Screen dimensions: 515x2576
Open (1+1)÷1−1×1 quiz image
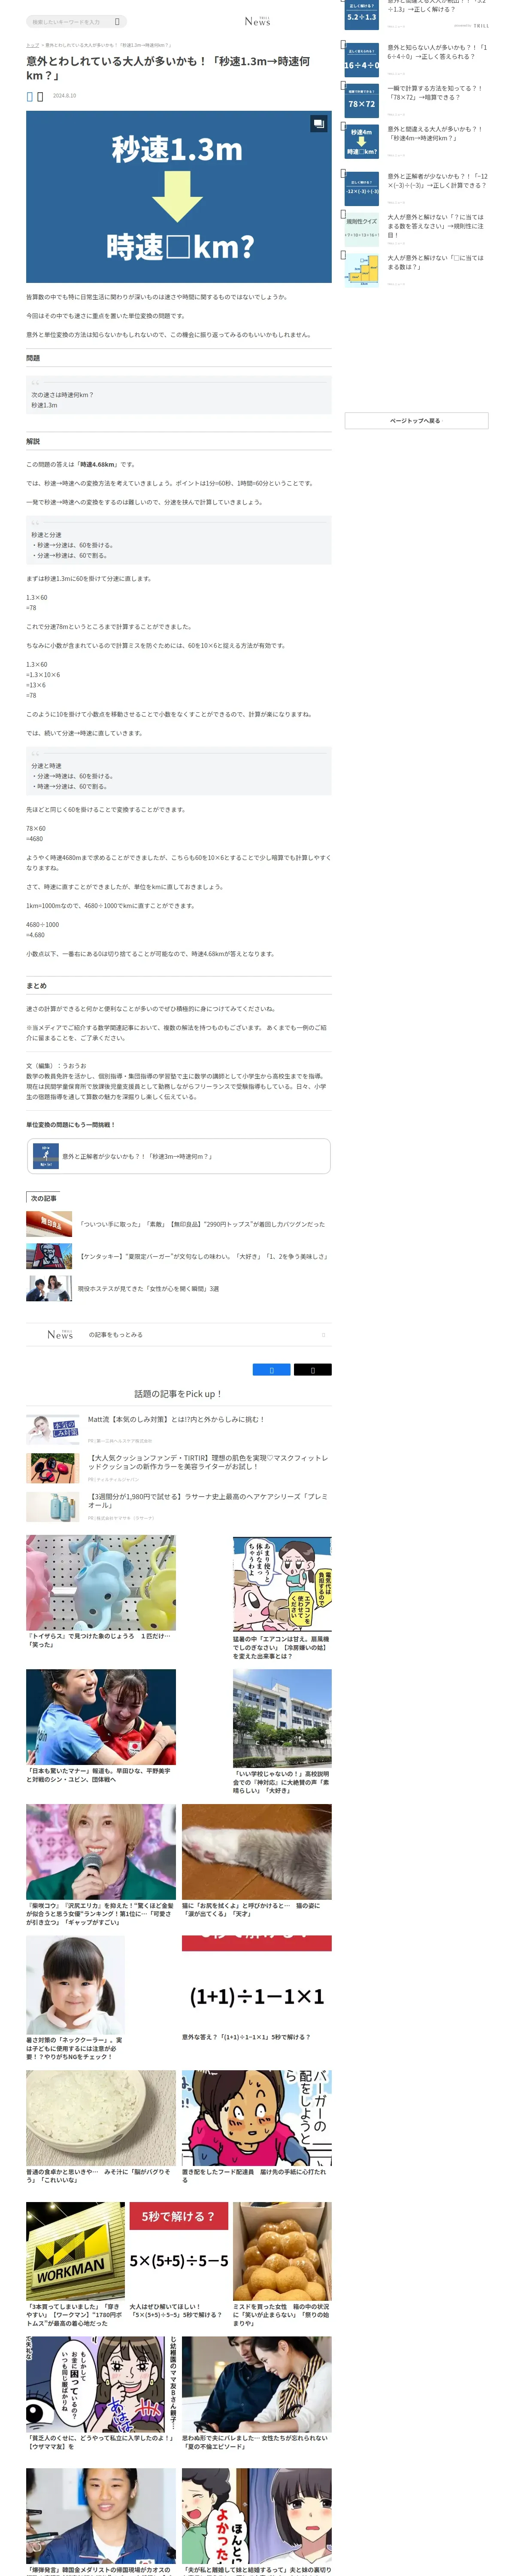(x=257, y=1983)
